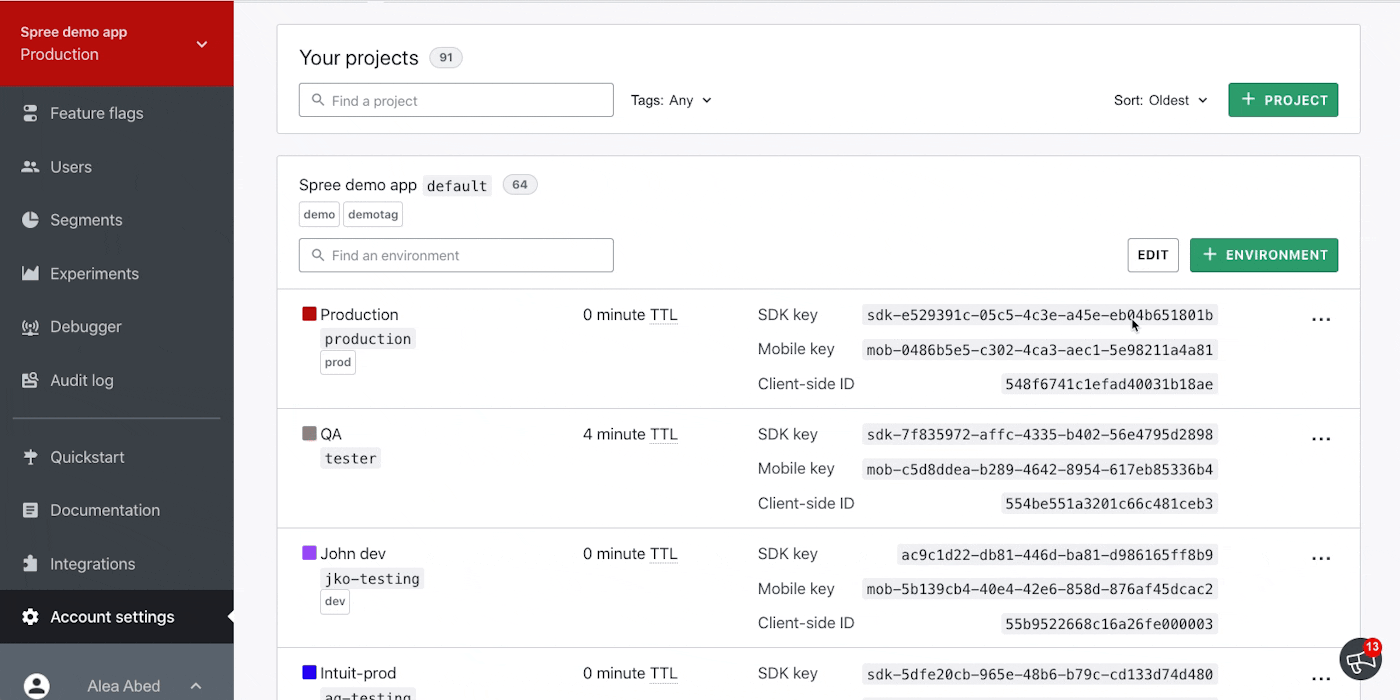The width and height of the screenshot is (1400, 700).
Task: Click the Integrations puzzle icon
Action: coord(30,564)
